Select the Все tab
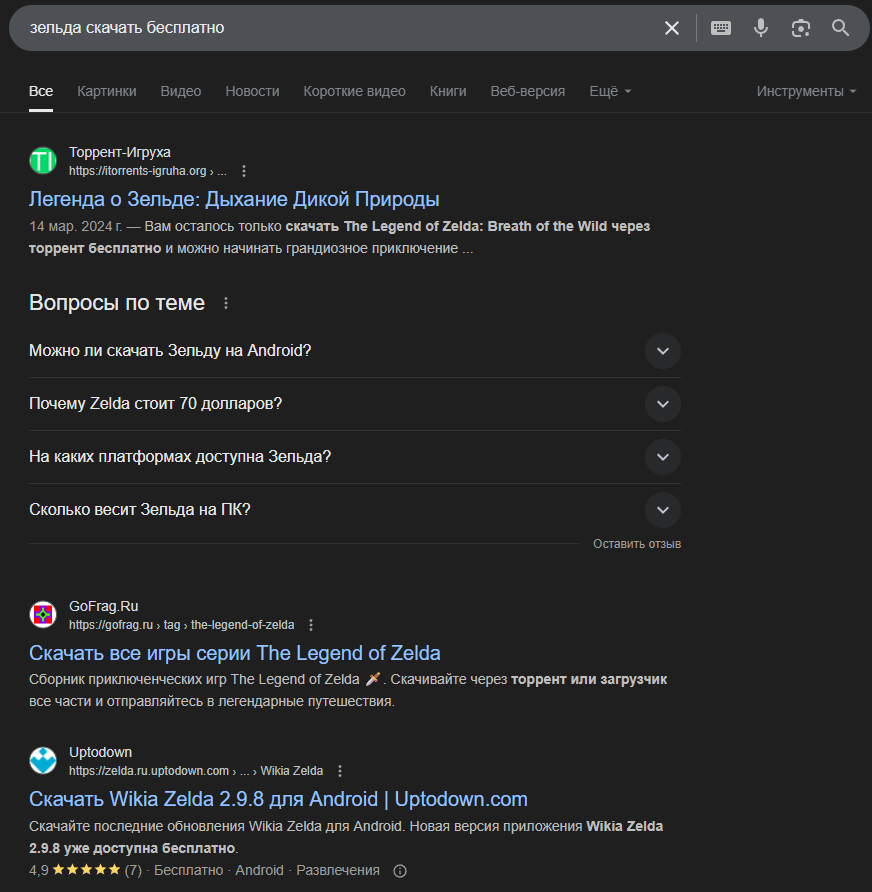Screen dimensions: 872x892 [41, 91]
